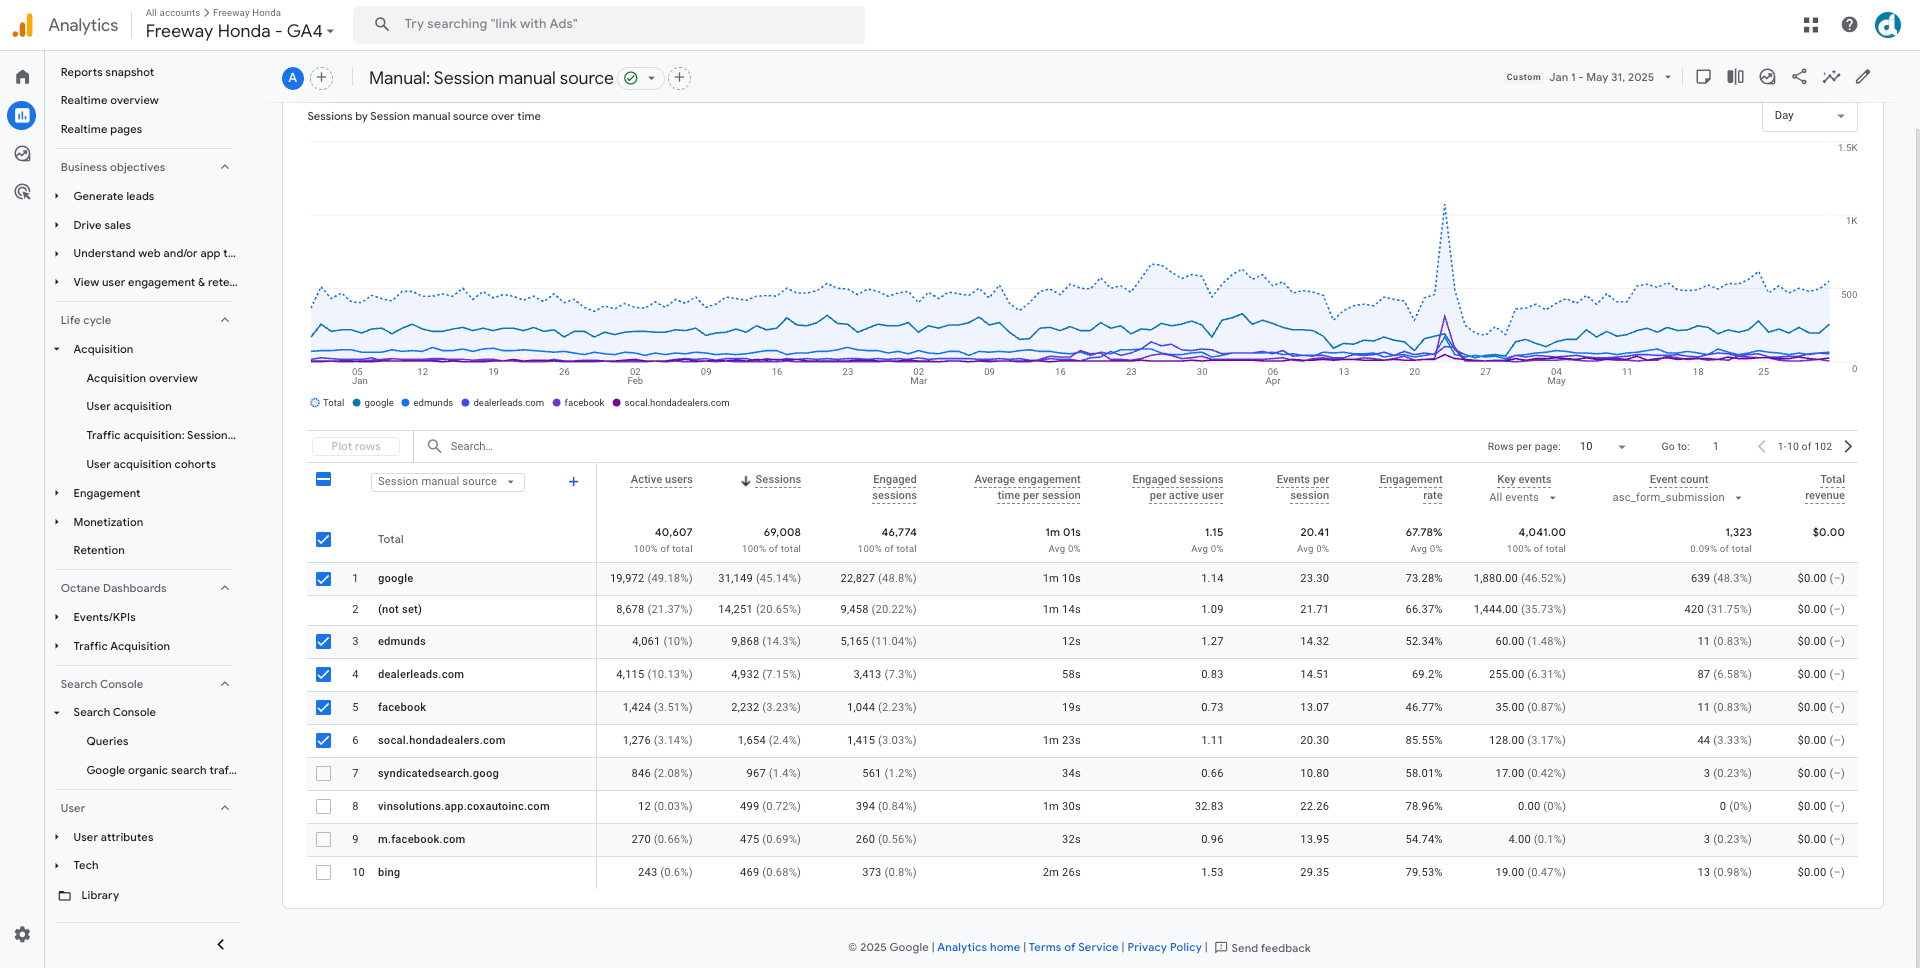Click the edmunds legend color dot
1920x968 pixels.
(406, 403)
